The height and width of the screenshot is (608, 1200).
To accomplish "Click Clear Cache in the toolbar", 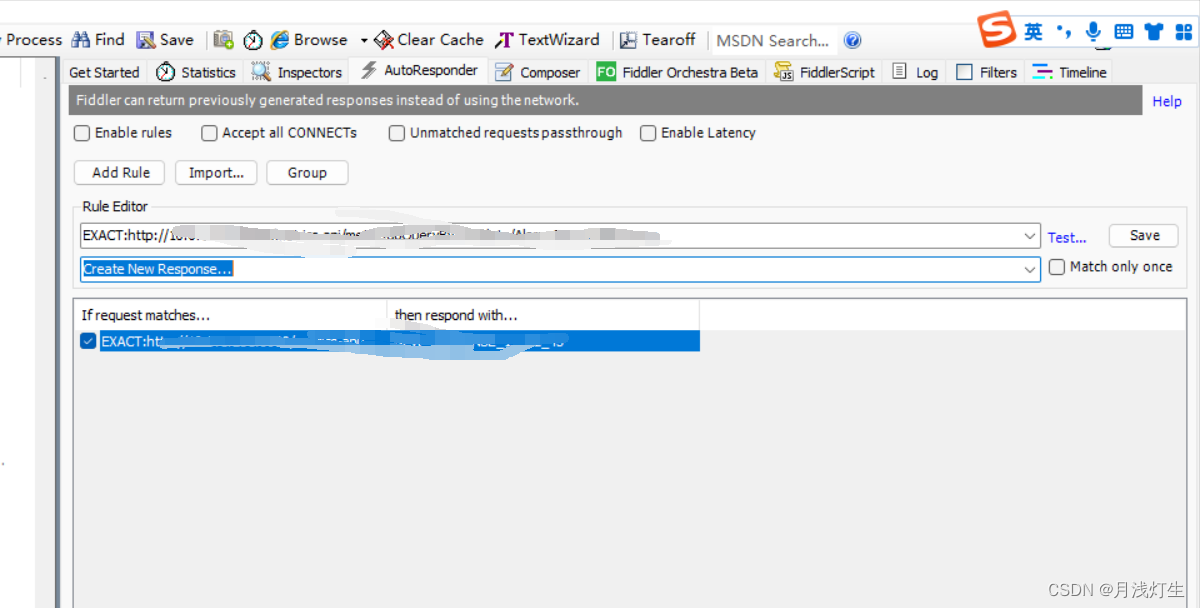I will coord(428,40).
